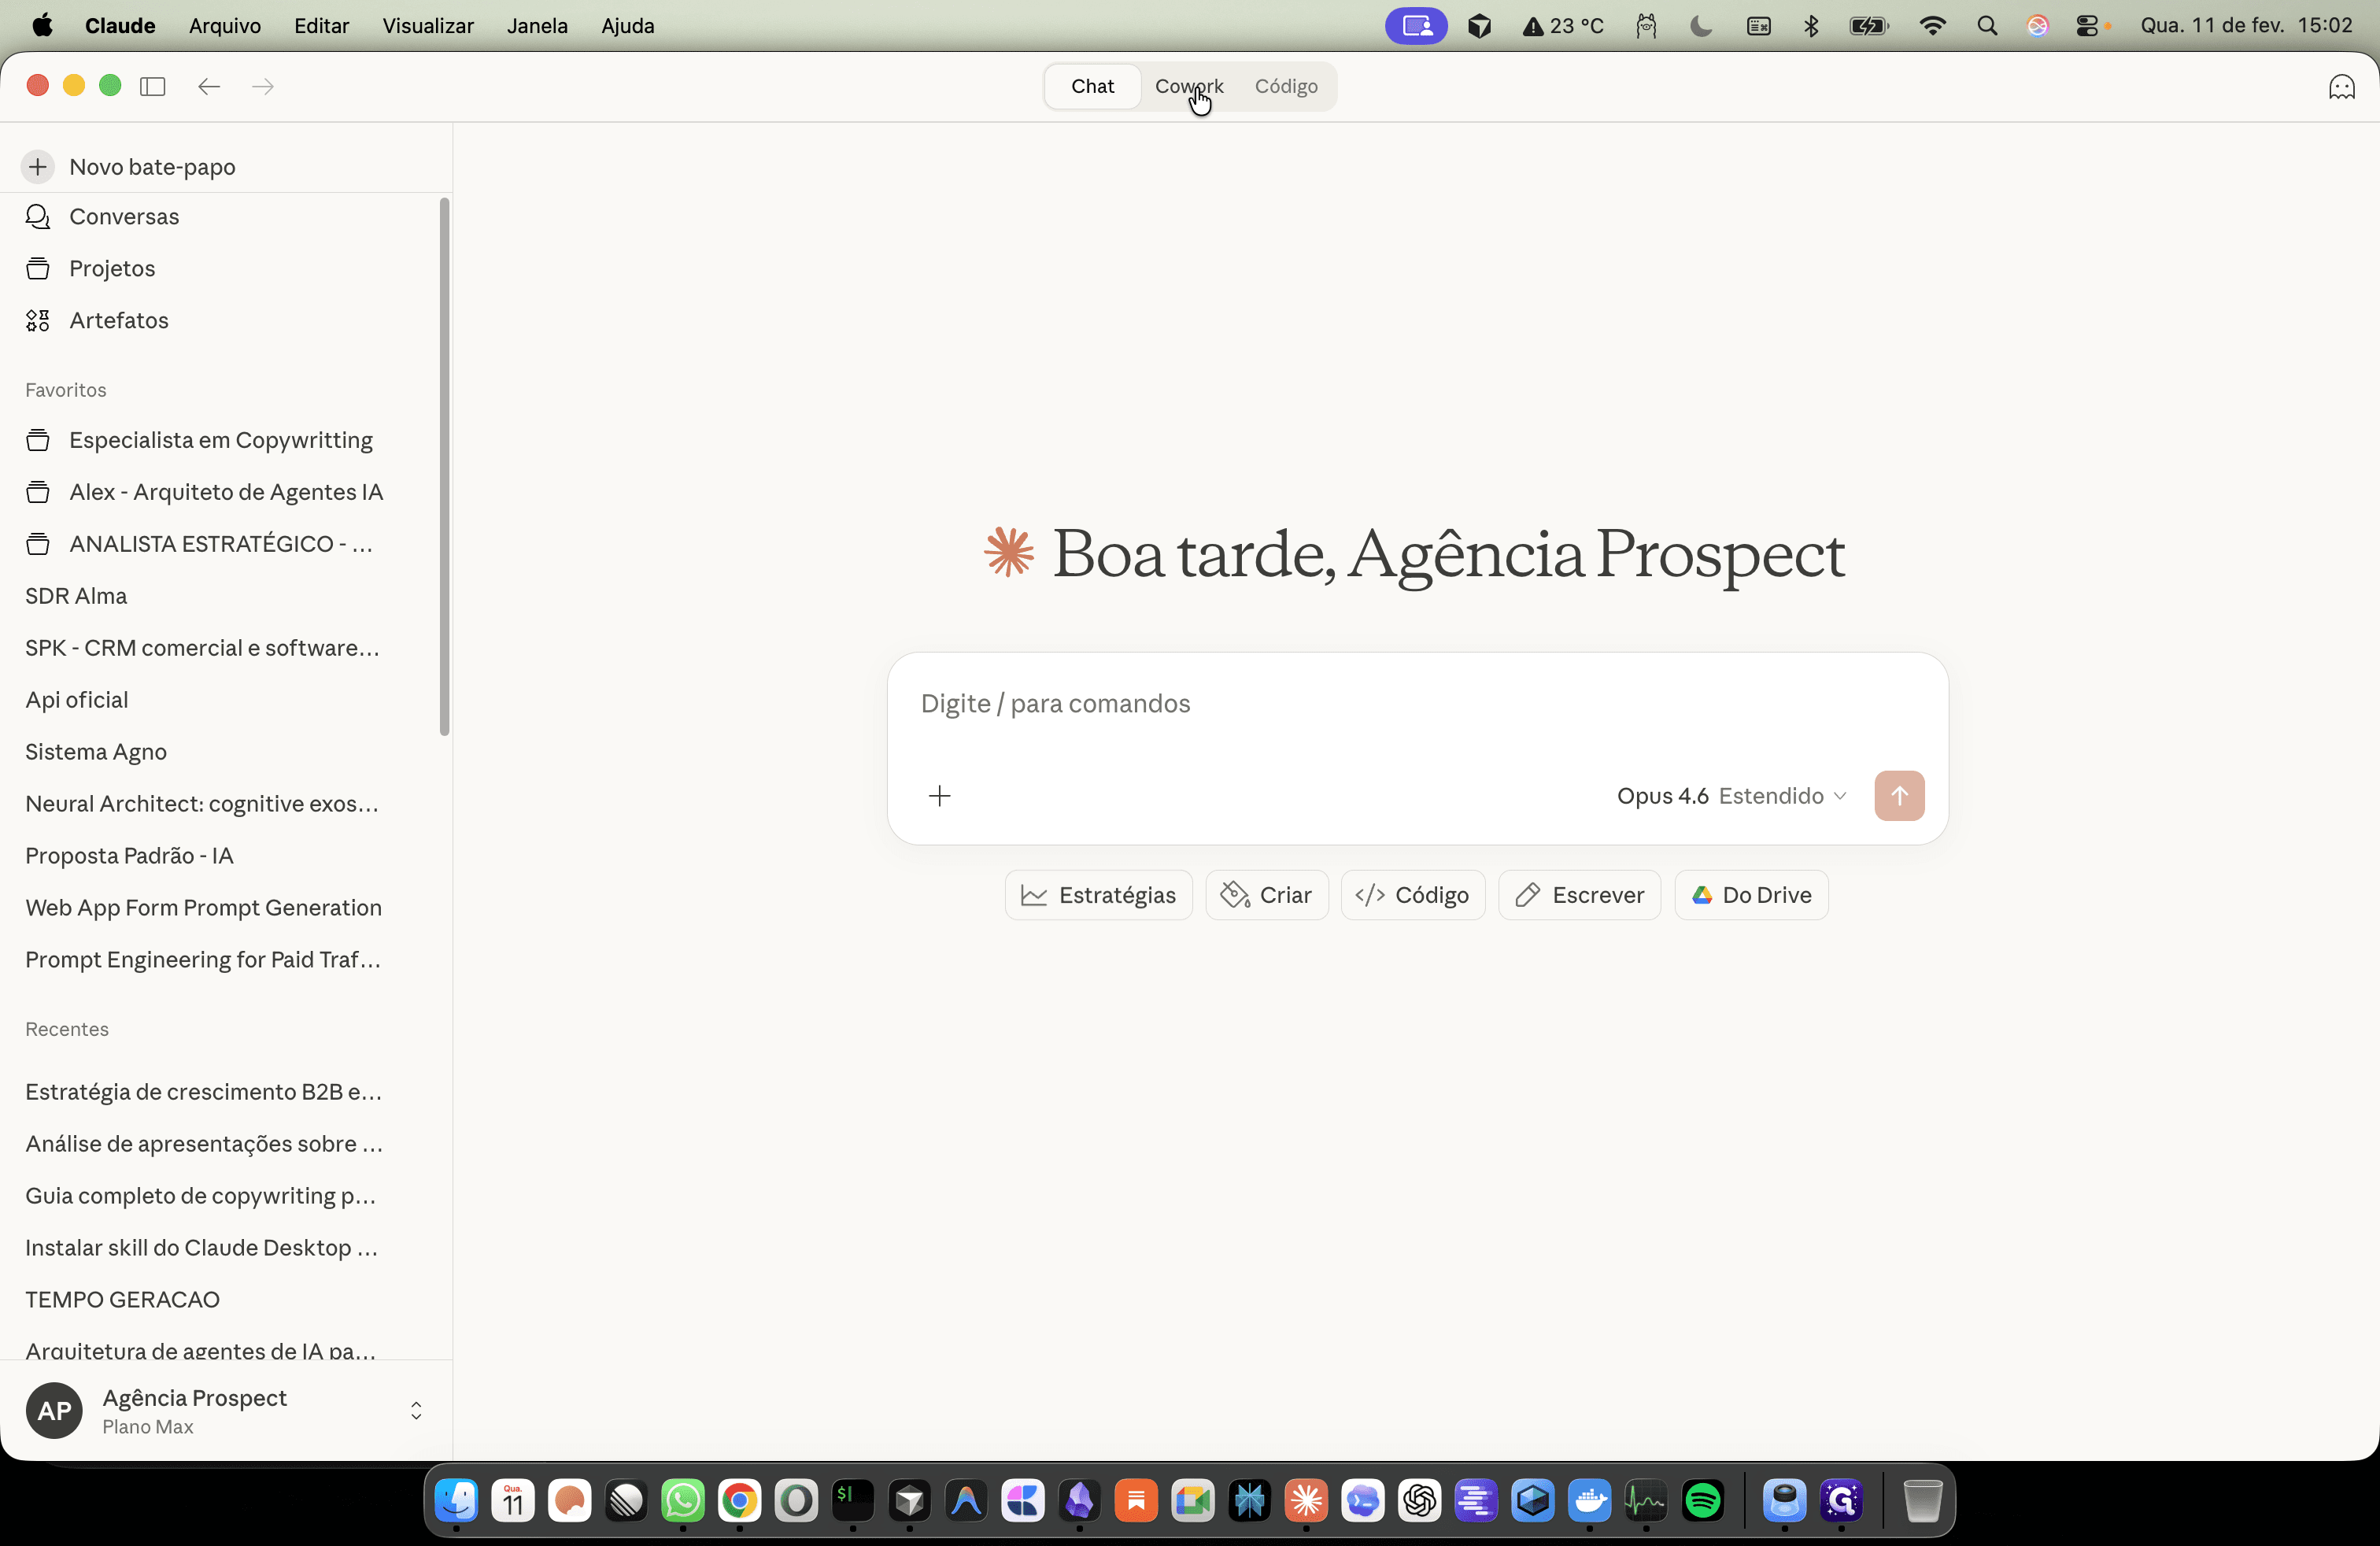Switch to the Código tab at top
The width and height of the screenshot is (2380, 1546).
pyautogui.click(x=1286, y=86)
